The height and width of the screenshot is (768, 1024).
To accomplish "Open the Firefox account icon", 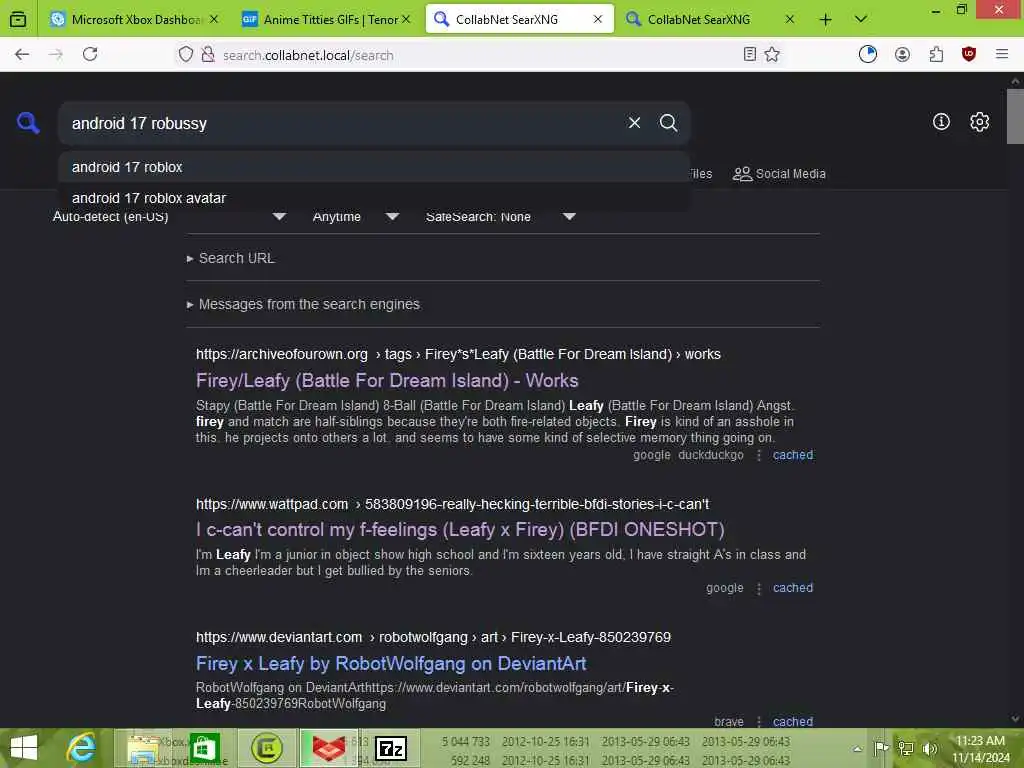I will tap(903, 54).
